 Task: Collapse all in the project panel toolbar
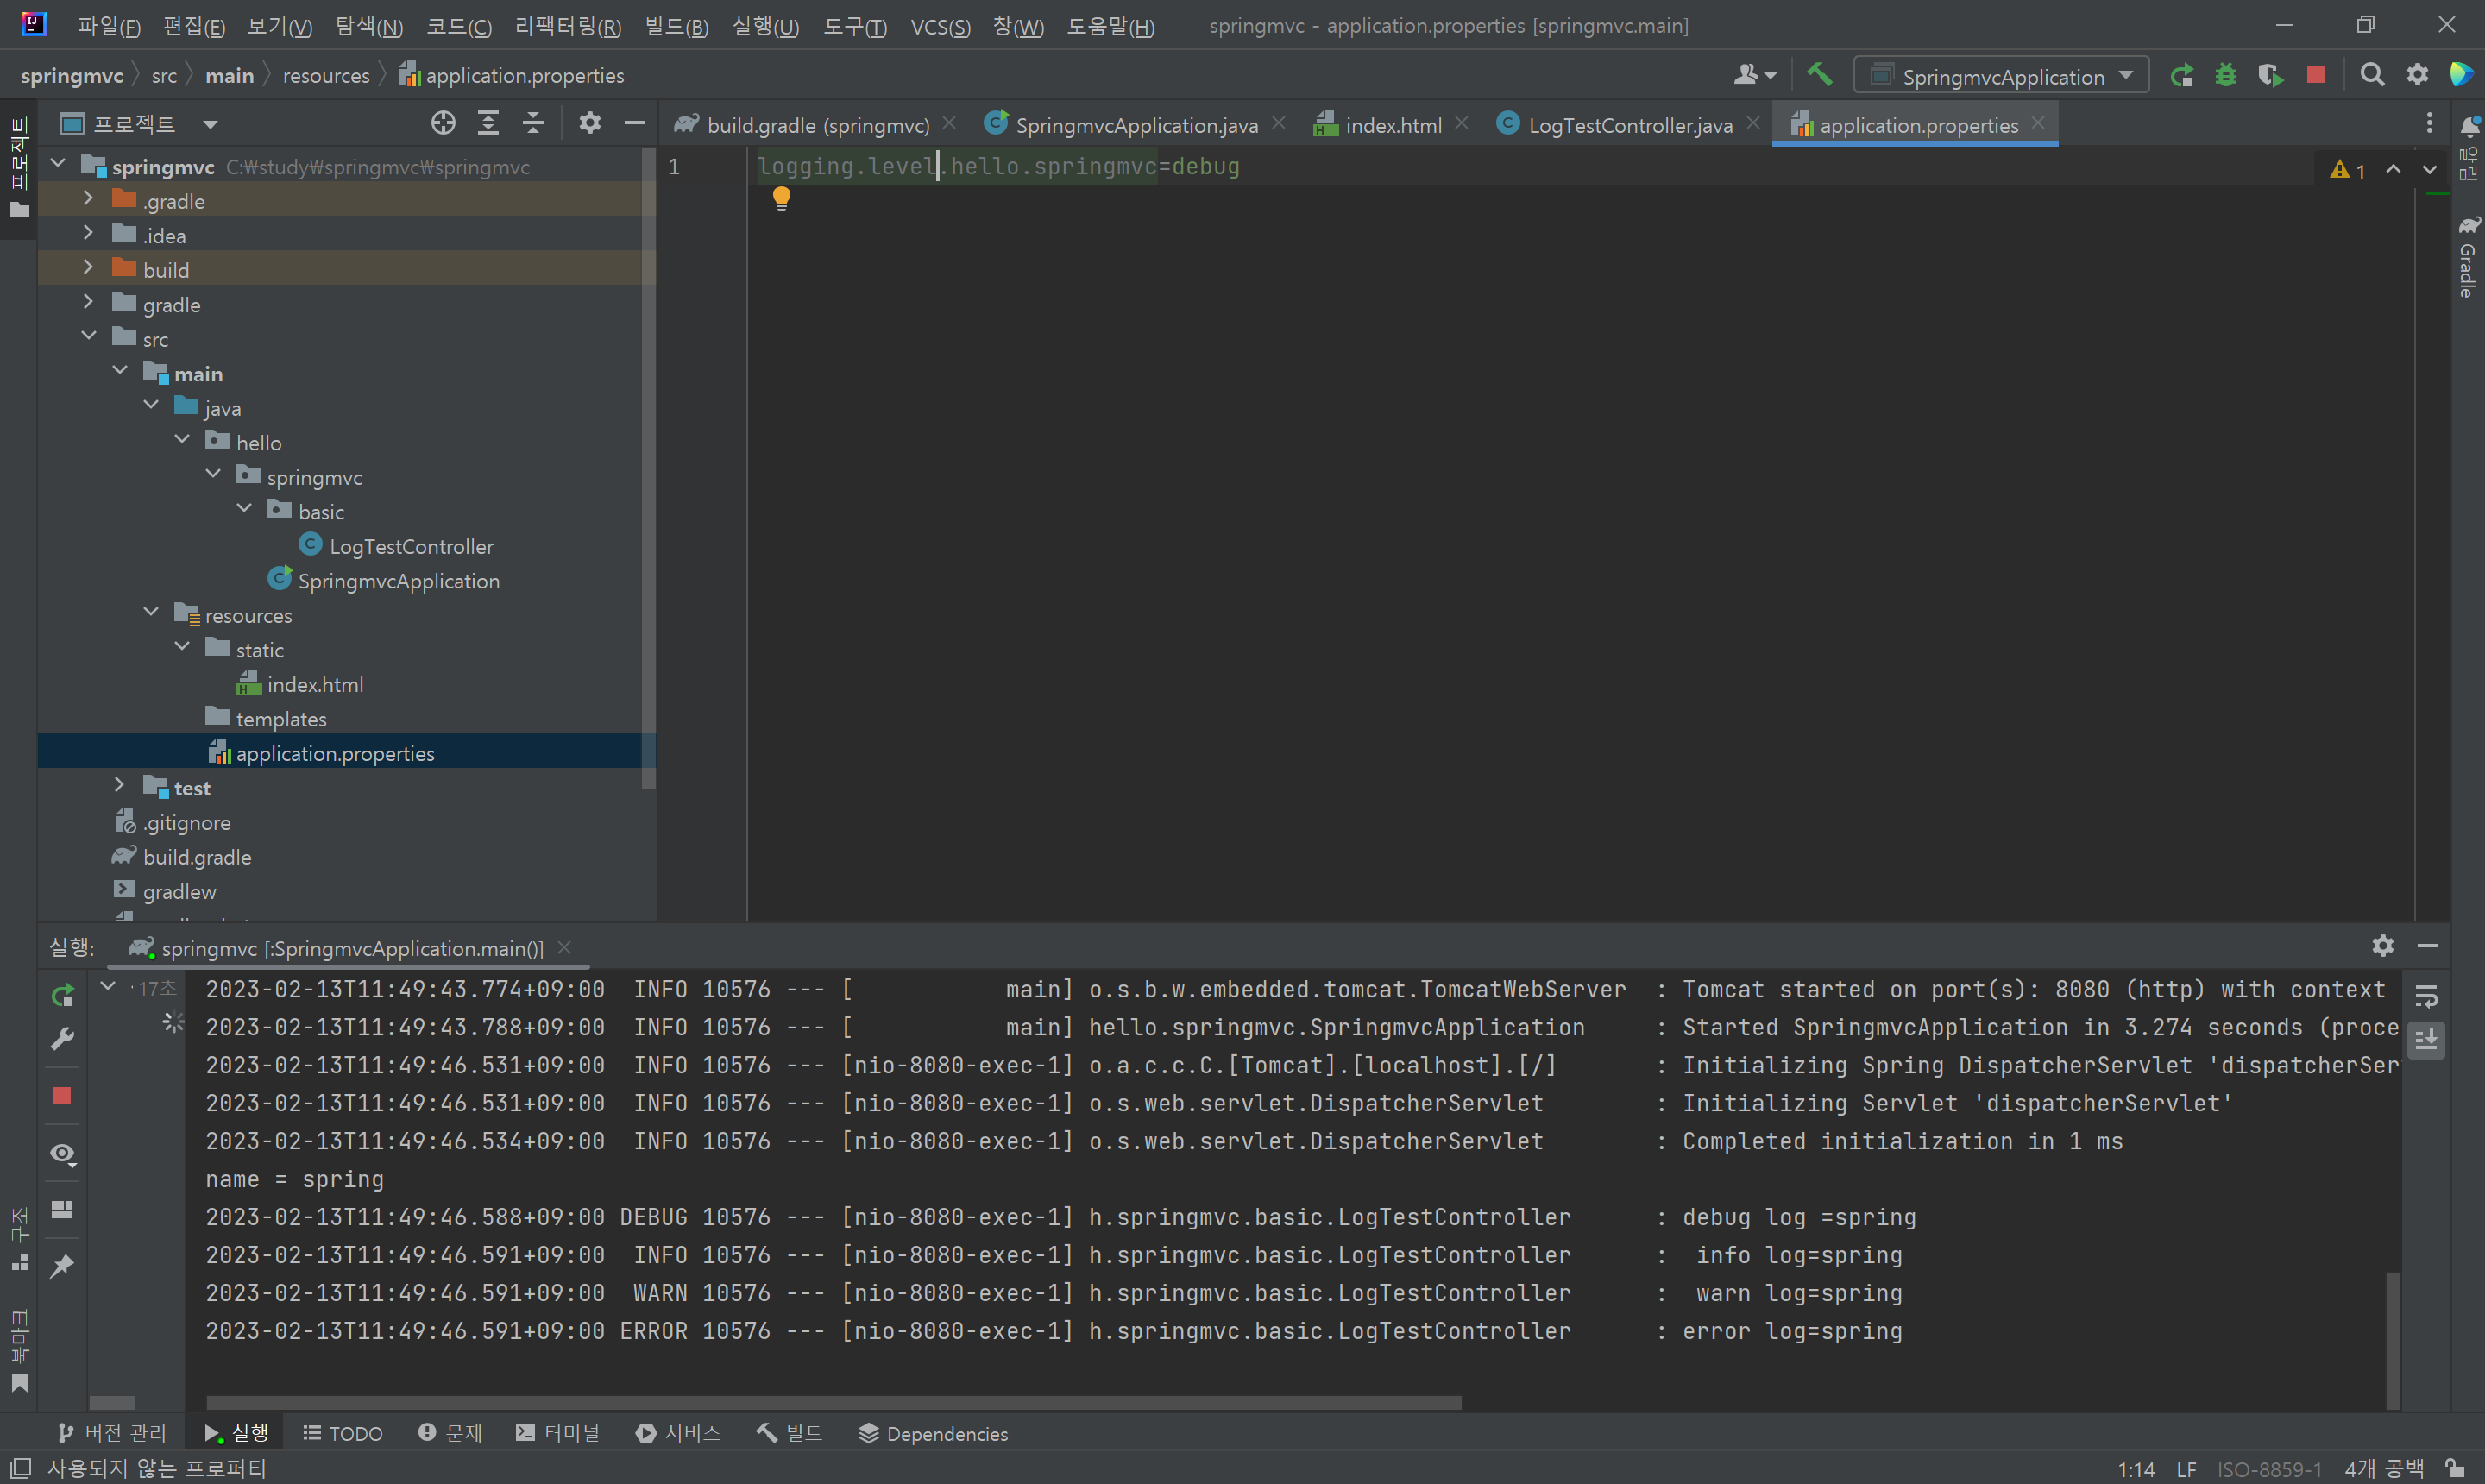tap(533, 123)
